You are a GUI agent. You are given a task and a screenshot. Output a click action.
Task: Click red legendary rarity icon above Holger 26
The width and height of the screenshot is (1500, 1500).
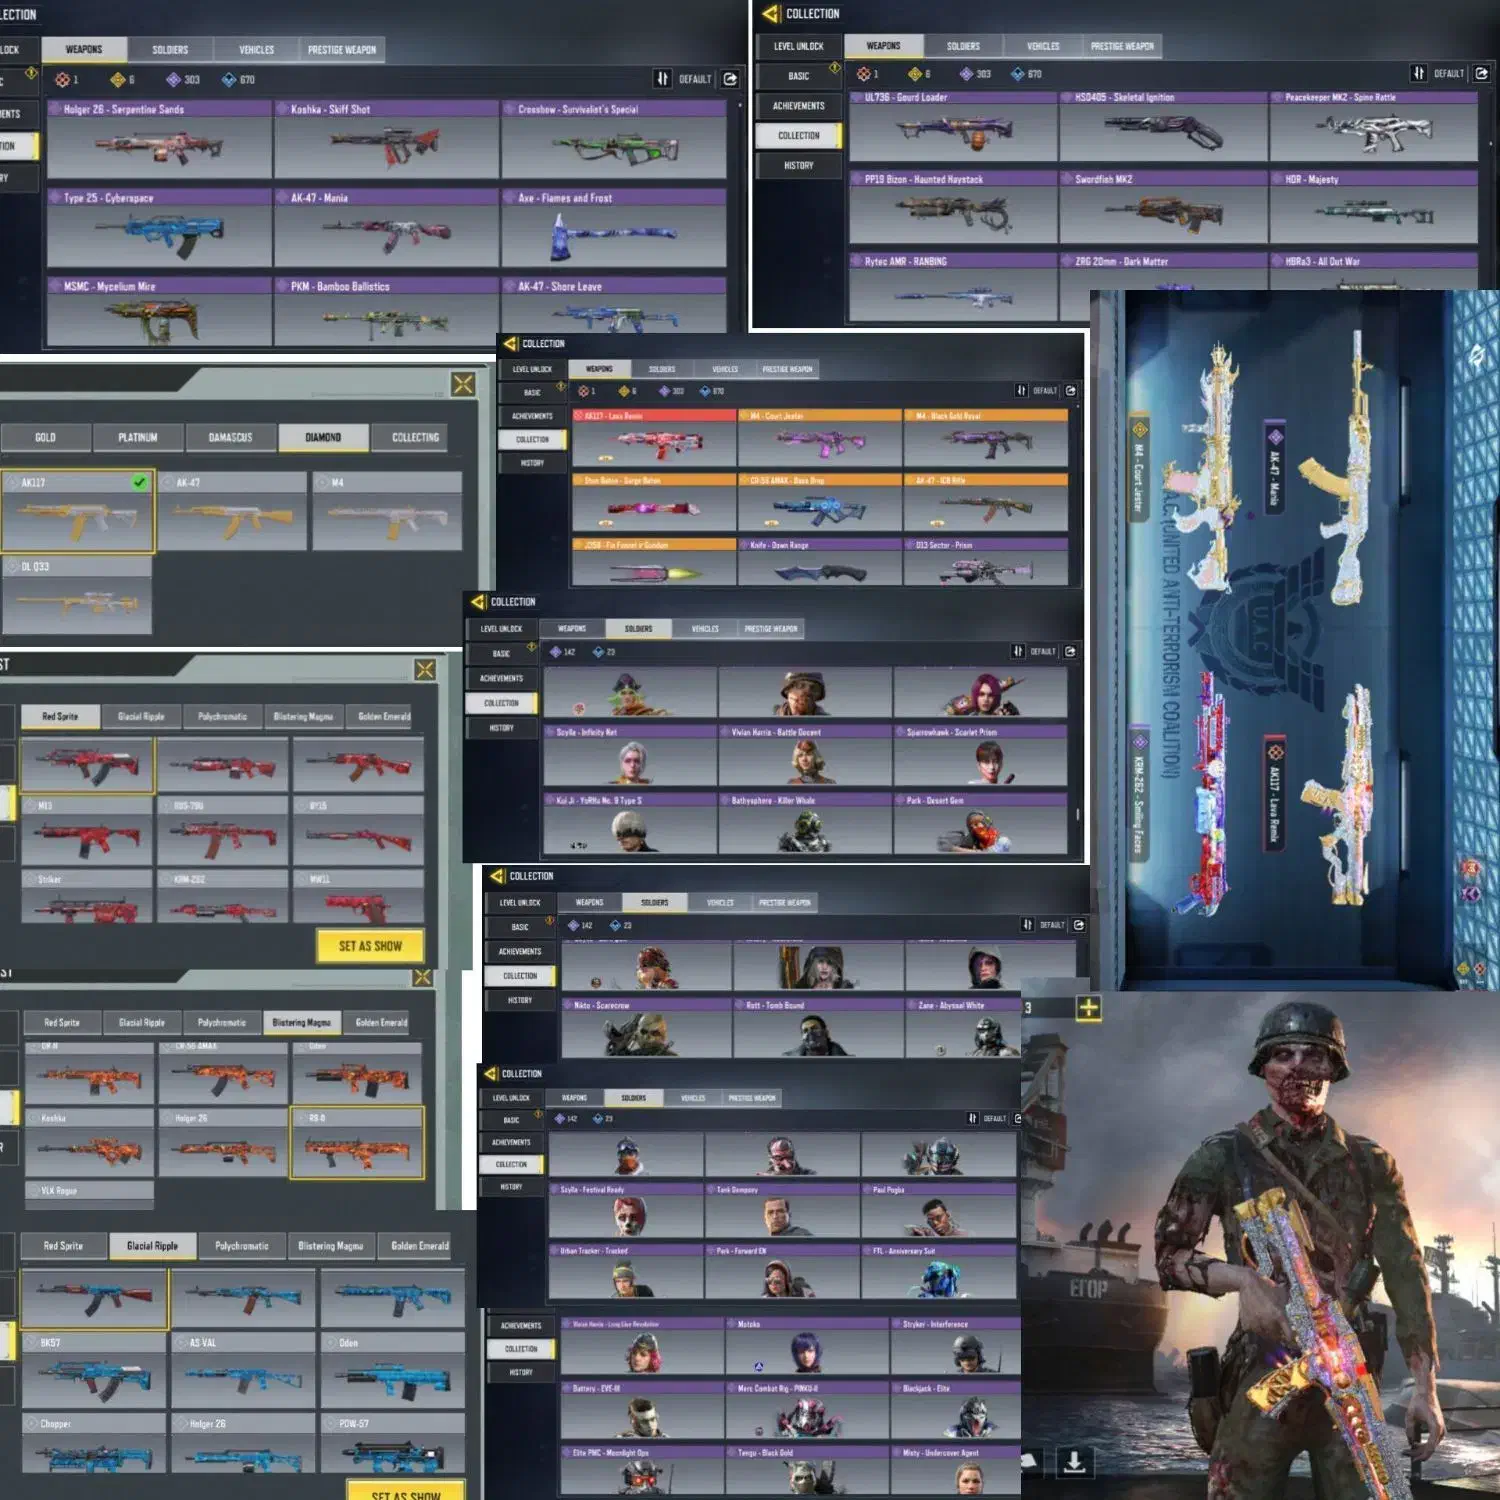pos(63,80)
